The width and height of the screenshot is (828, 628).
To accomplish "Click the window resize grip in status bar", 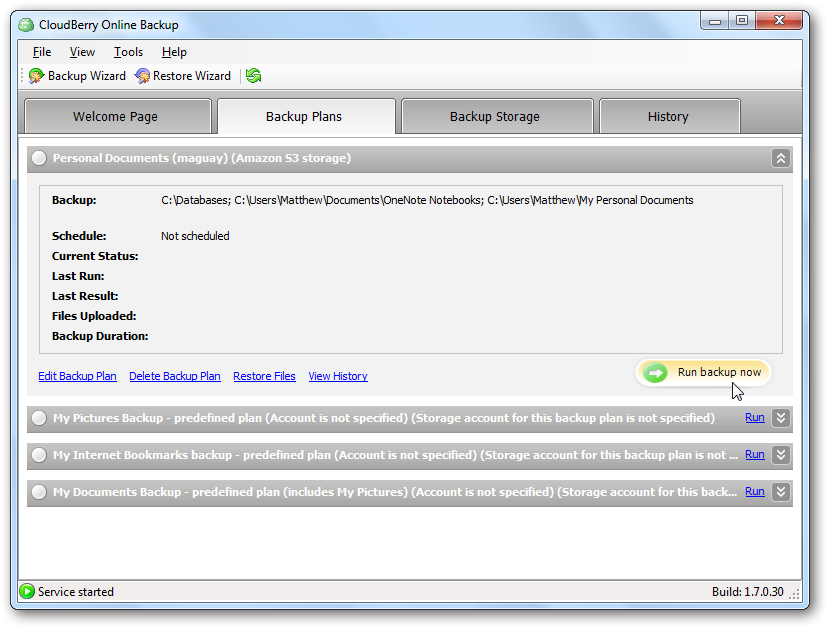I will [794, 594].
